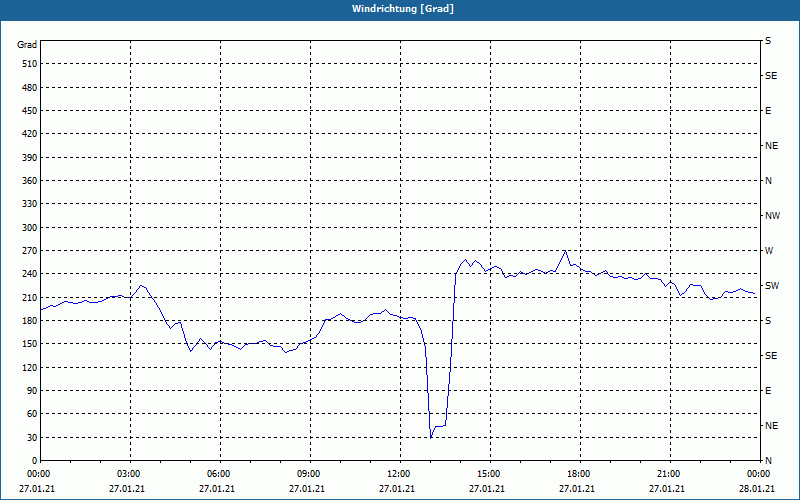The image size is (800, 500).
Task: Select the 60 y-axis value
Action: 32,414
